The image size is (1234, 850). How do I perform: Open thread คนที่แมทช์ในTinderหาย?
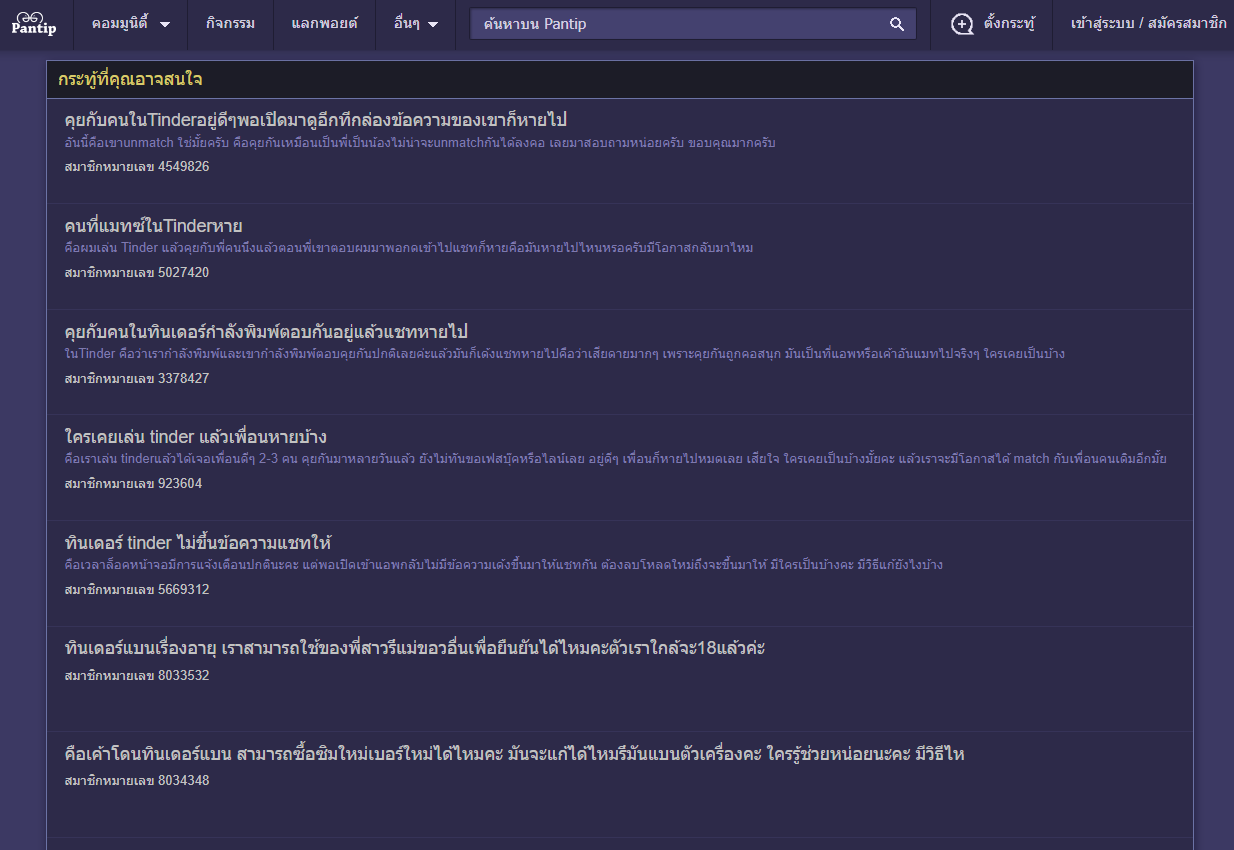point(153,226)
